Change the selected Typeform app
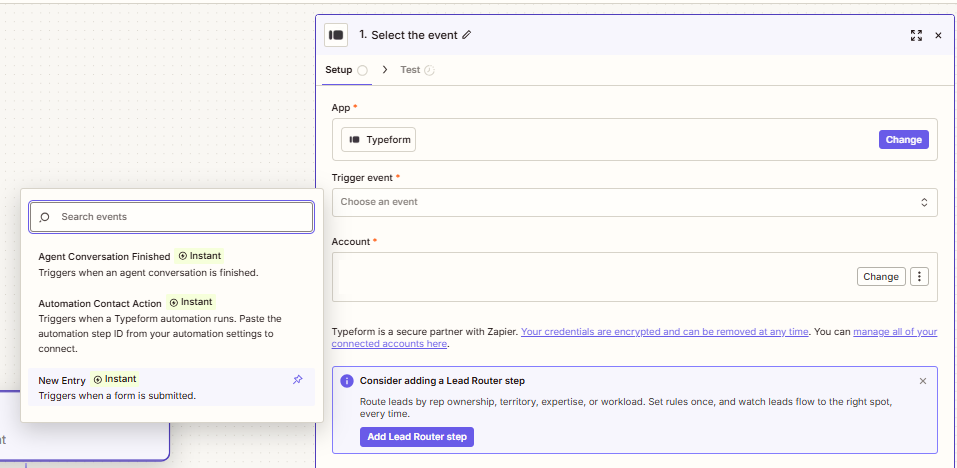 click(903, 140)
